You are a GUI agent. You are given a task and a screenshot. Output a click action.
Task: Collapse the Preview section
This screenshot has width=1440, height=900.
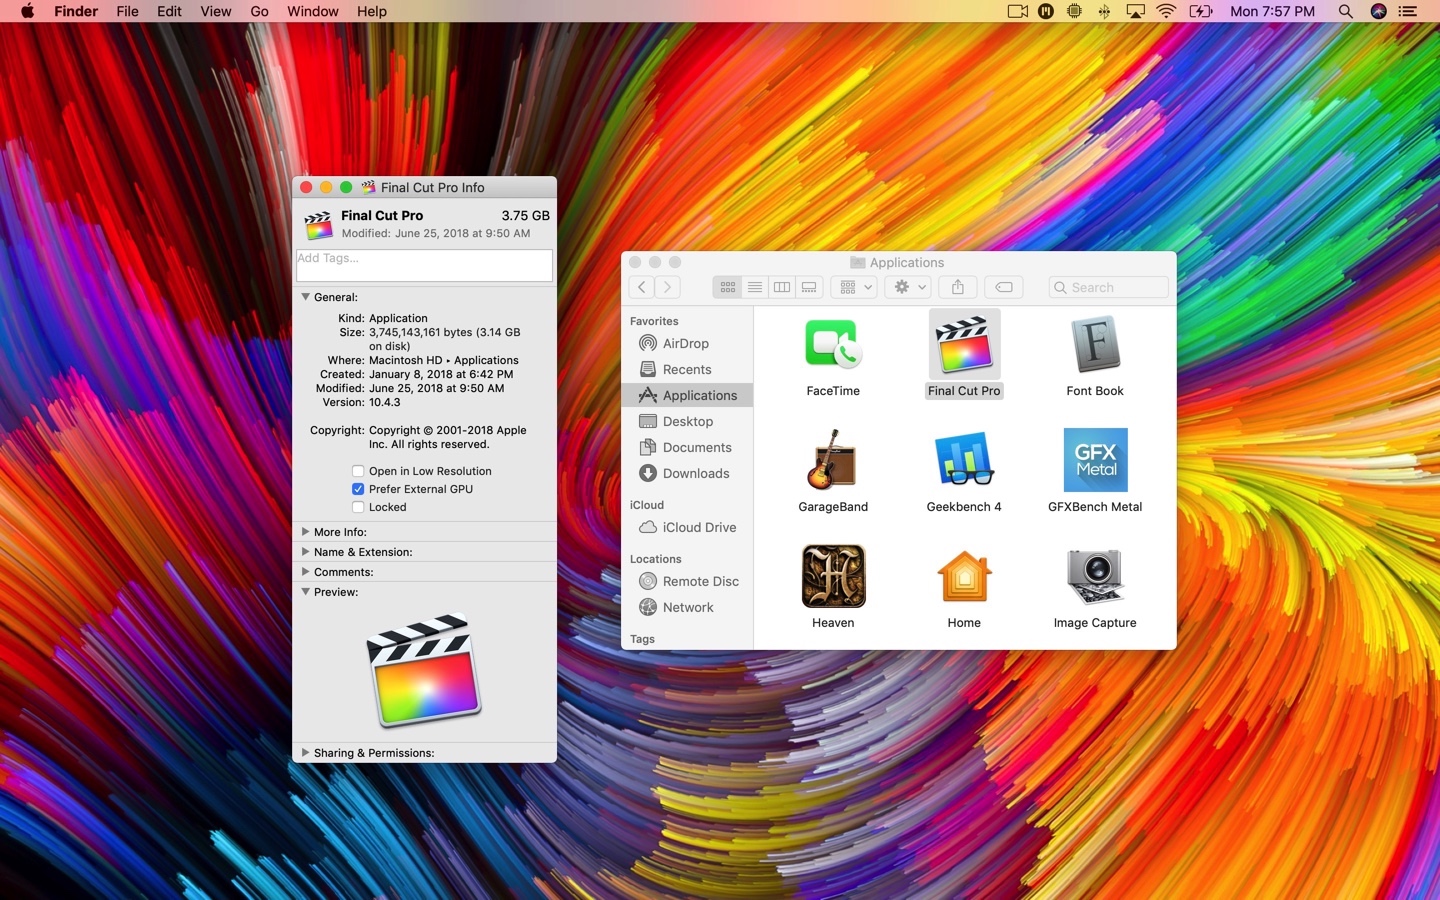(x=305, y=592)
